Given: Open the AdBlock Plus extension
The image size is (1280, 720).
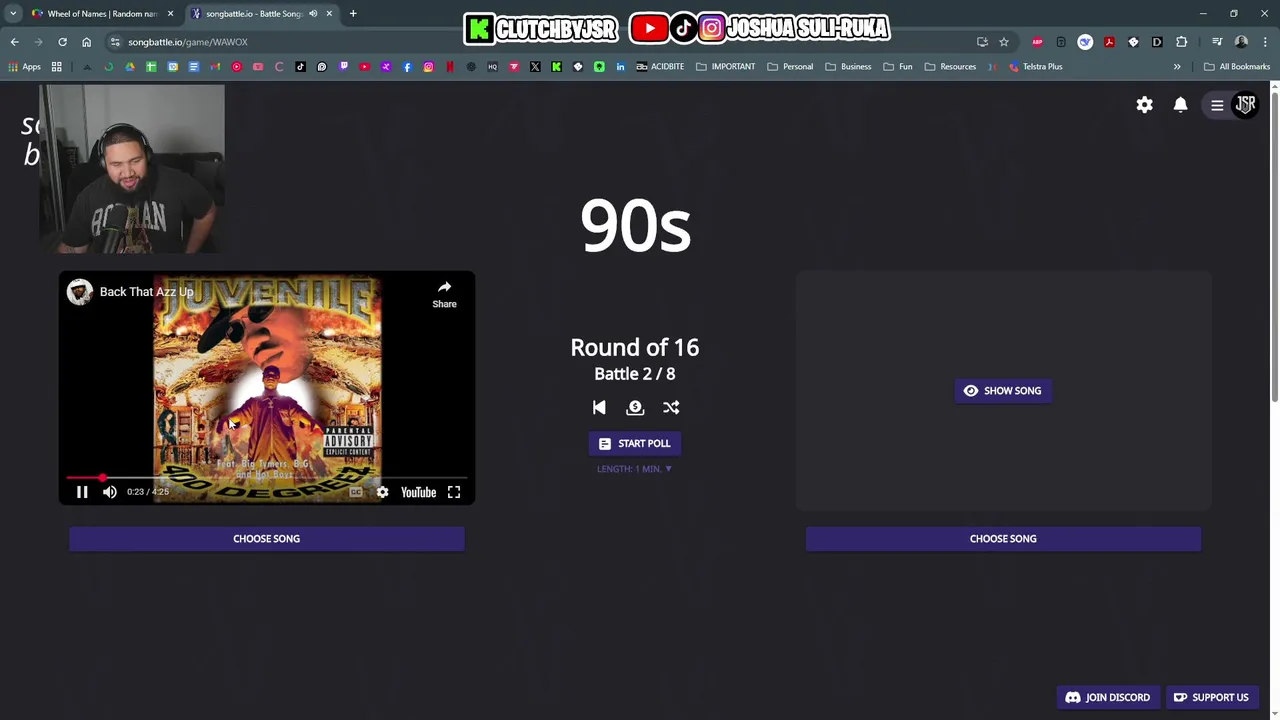Looking at the screenshot, I should (x=1037, y=42).
